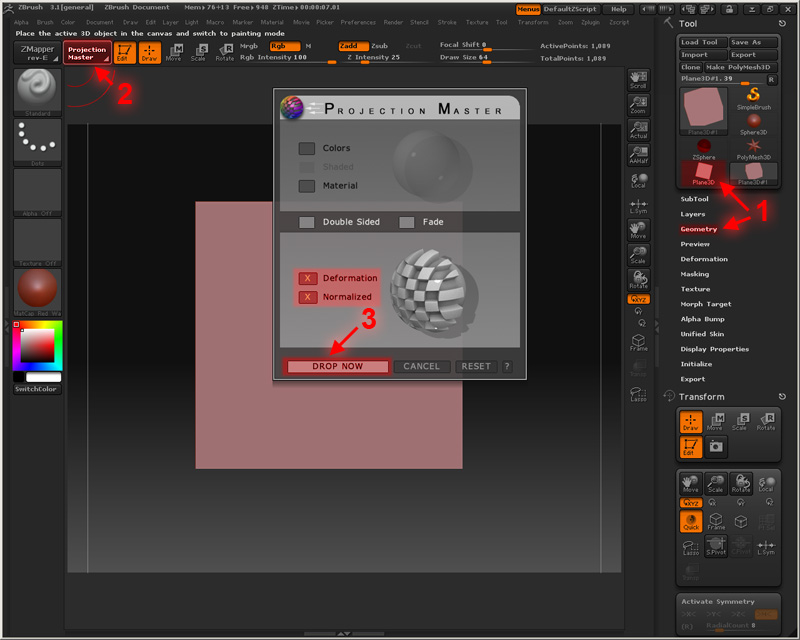Click the SwitchColor button
The image size is (800, 640).
coord(36,389)
